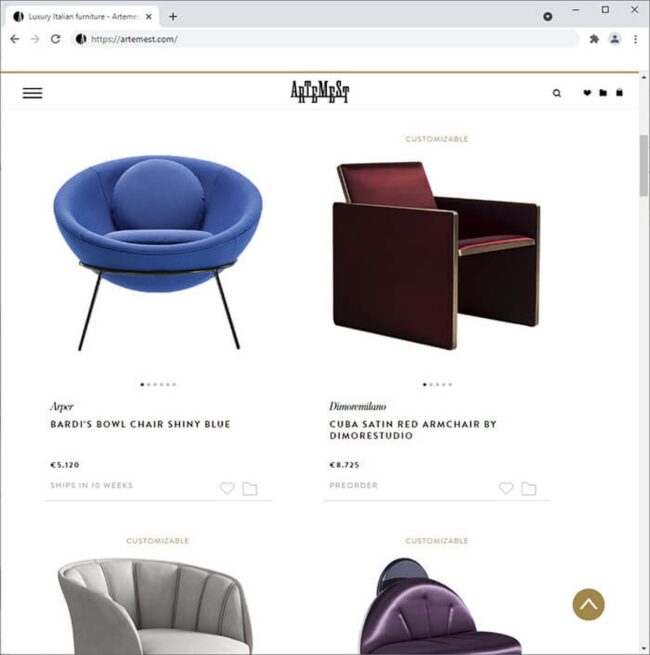The image size is (650, 655).
Task: Add Bardi's Bowl Chair to folder
Action: 249,488
